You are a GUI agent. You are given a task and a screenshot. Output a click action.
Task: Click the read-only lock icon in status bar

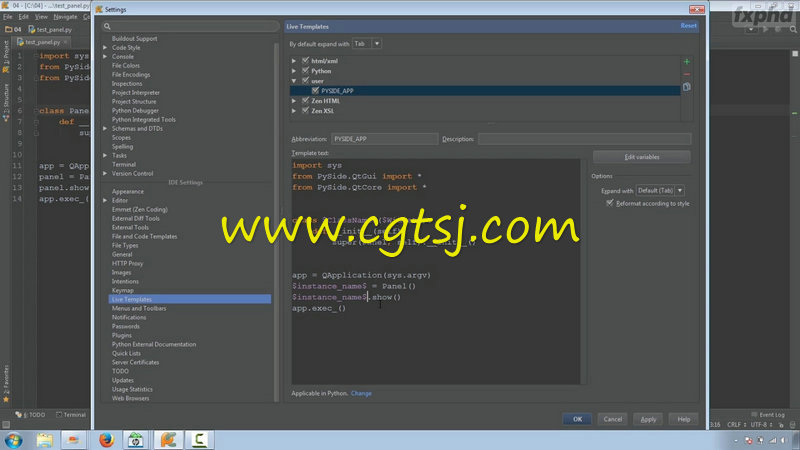pyautogui.click(x=781, y=424)
